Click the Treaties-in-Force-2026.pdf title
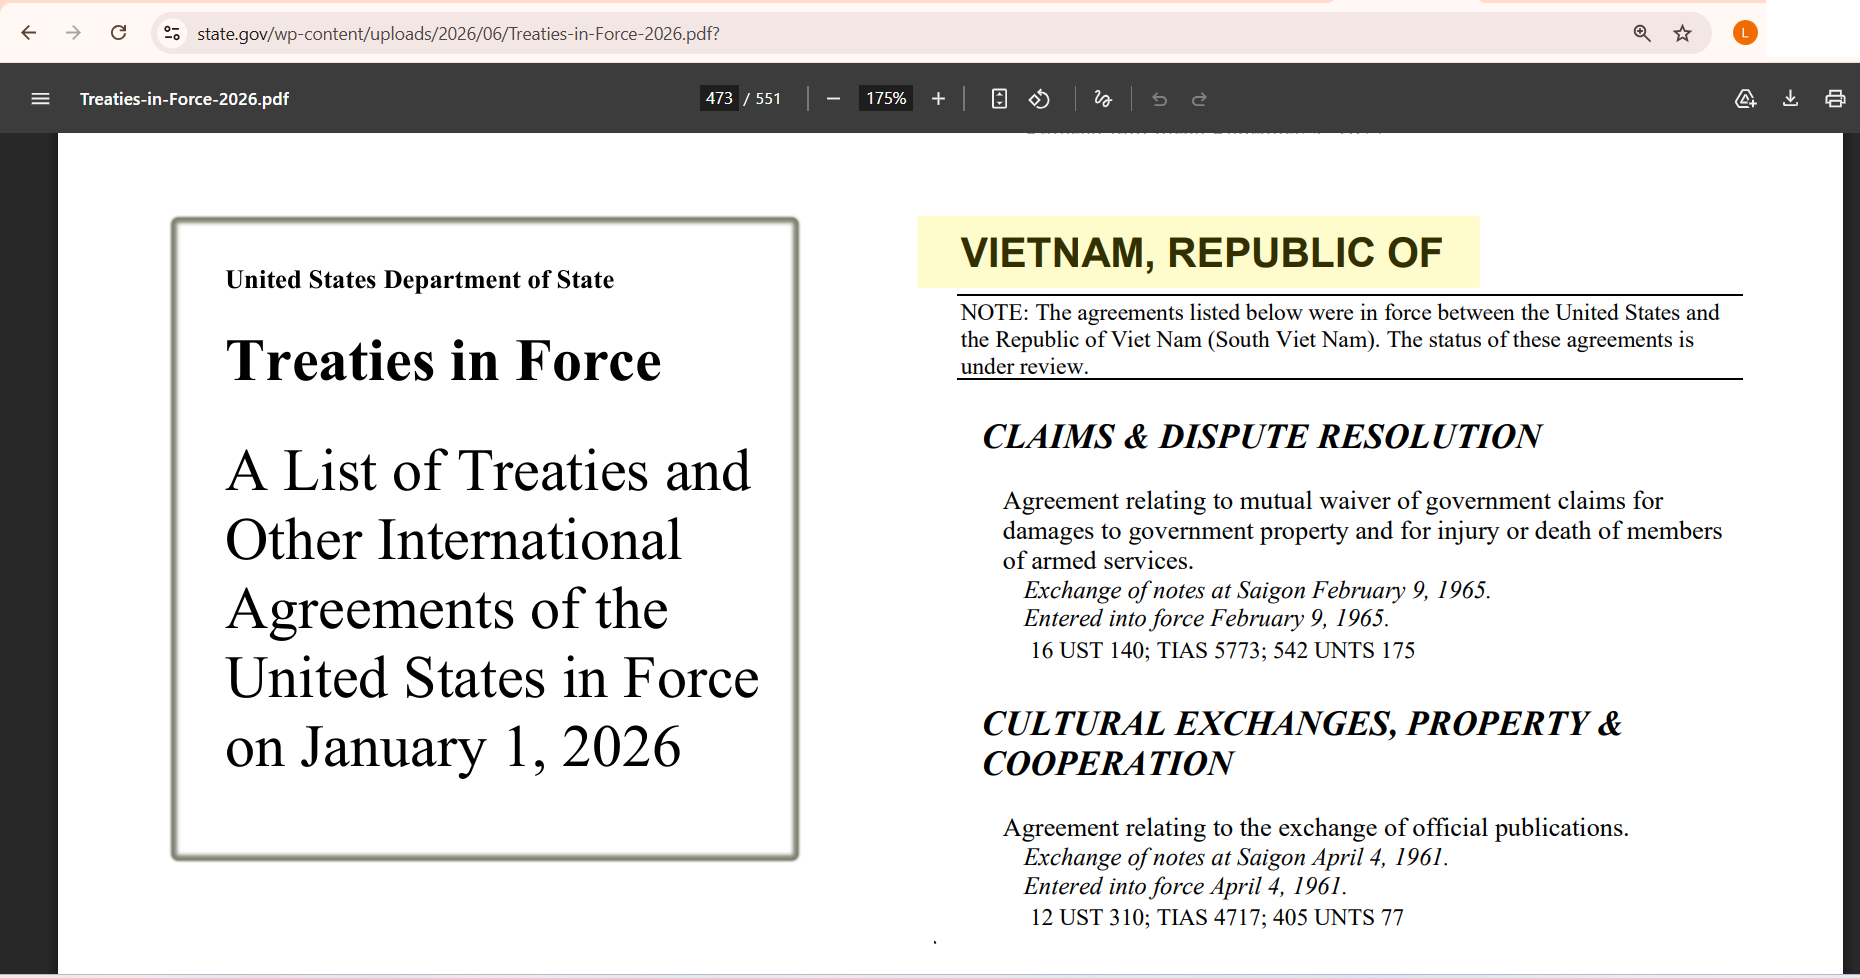This screenshot has height=978, width=1860. [184, 99]
